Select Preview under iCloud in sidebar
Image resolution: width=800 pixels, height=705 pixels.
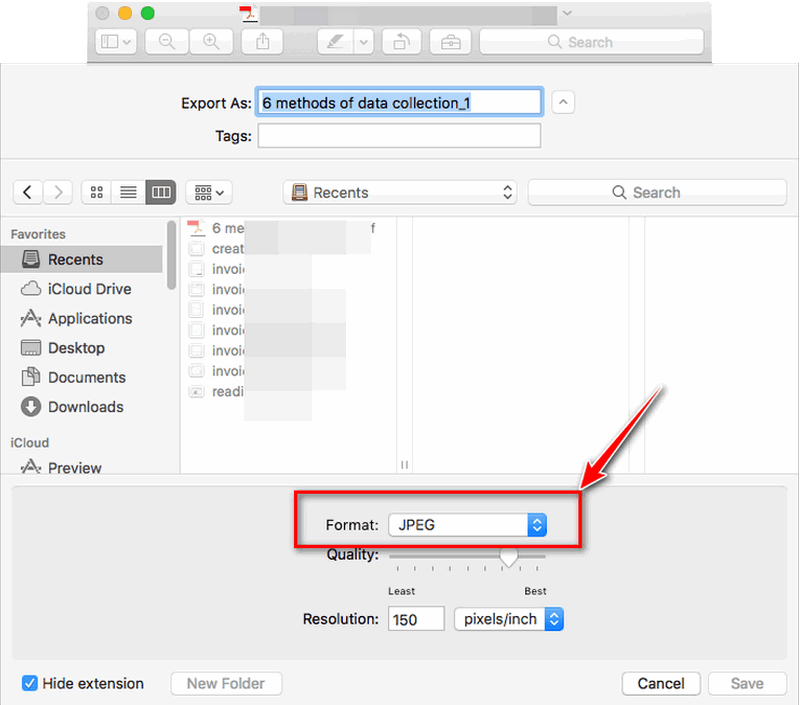point(82,466)
